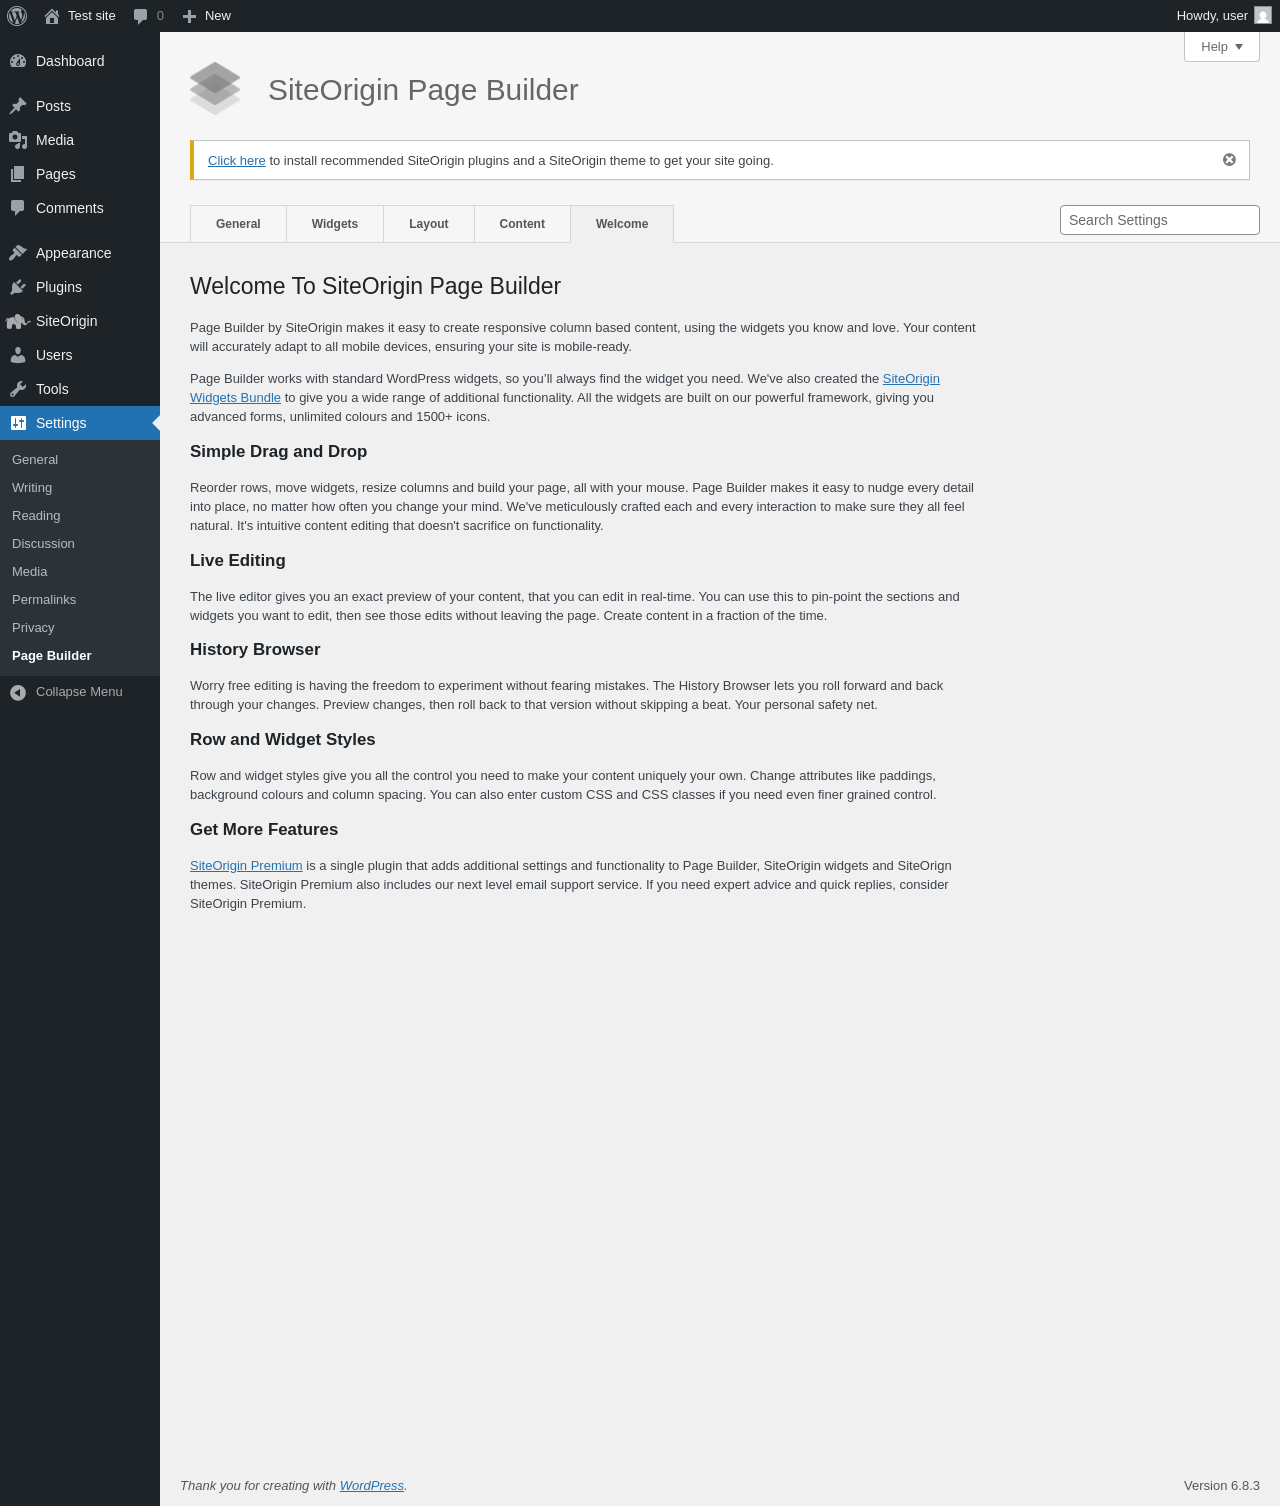1280x1506 pixels.
Task: Click the Search Settings input field
Action: tap(1160, 220)
